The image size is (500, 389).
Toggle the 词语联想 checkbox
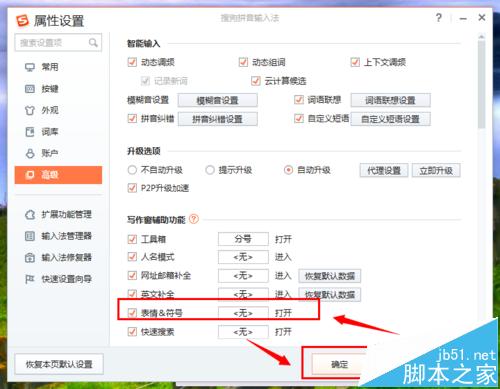pos(299,100)
